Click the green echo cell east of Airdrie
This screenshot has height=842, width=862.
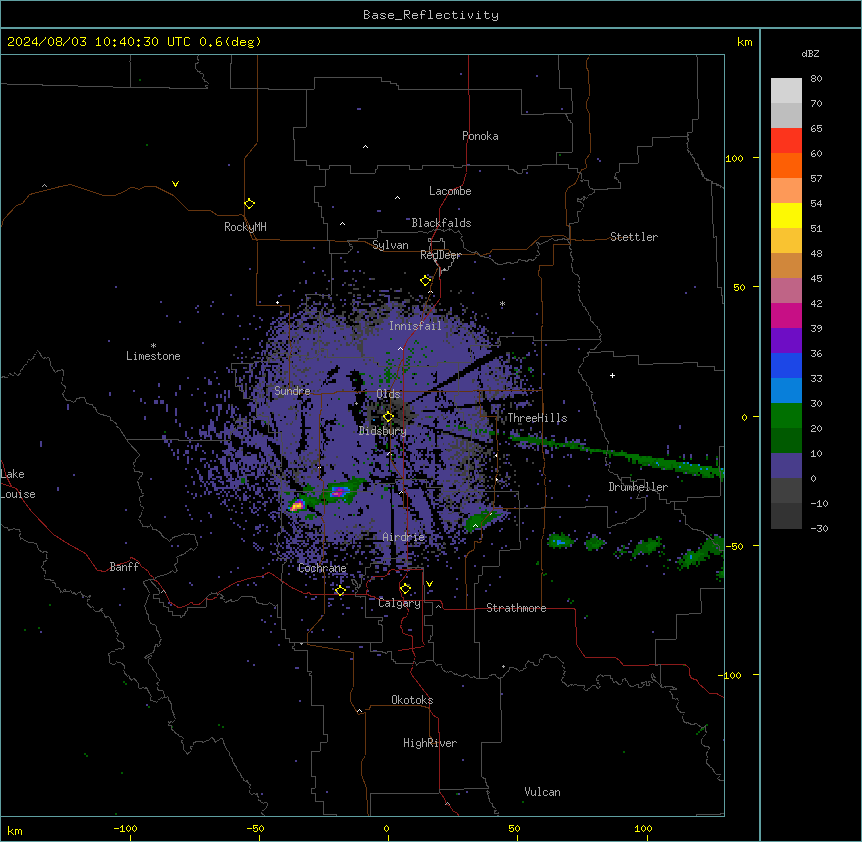480,520
